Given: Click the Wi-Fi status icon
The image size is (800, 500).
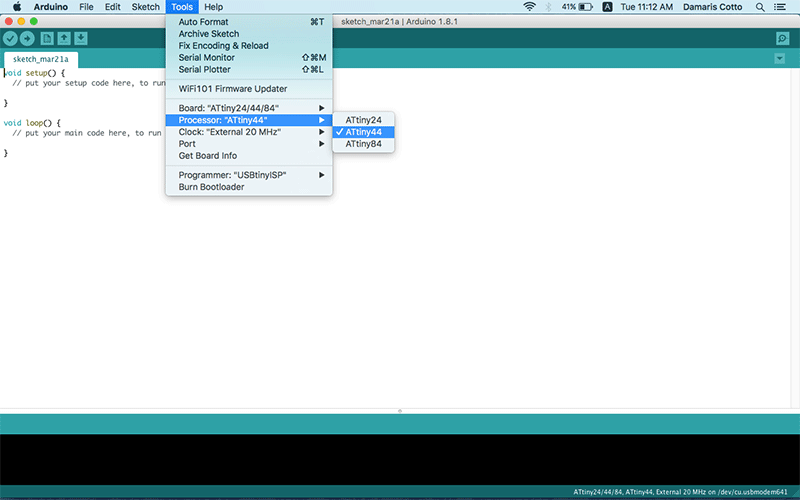Looking at the screenshot, I should tap(530, 7).
